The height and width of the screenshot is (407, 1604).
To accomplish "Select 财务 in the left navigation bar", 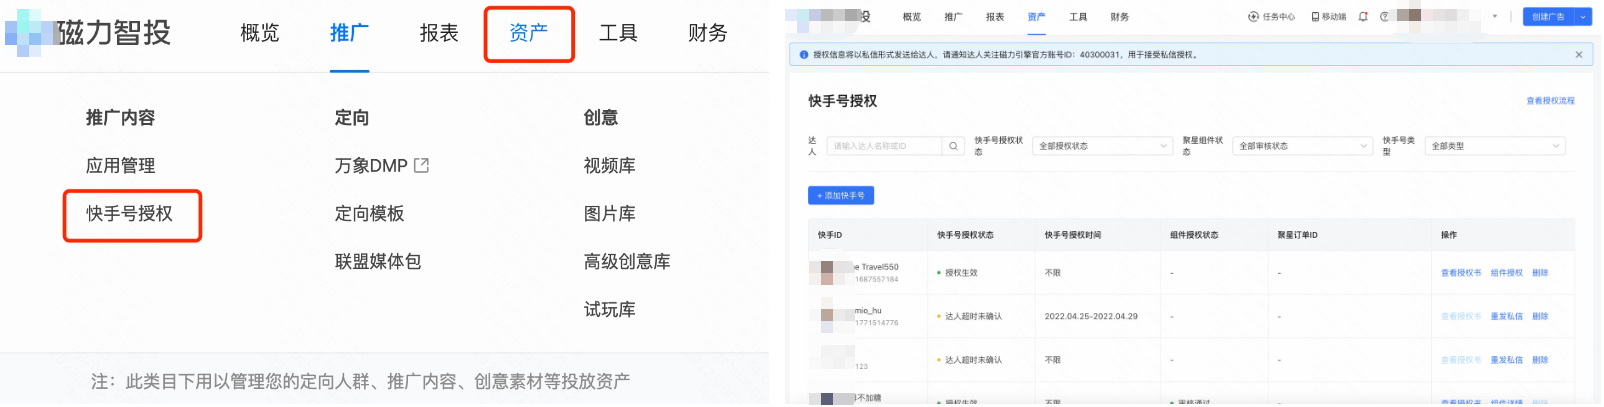I will click(x=708, y=33).
